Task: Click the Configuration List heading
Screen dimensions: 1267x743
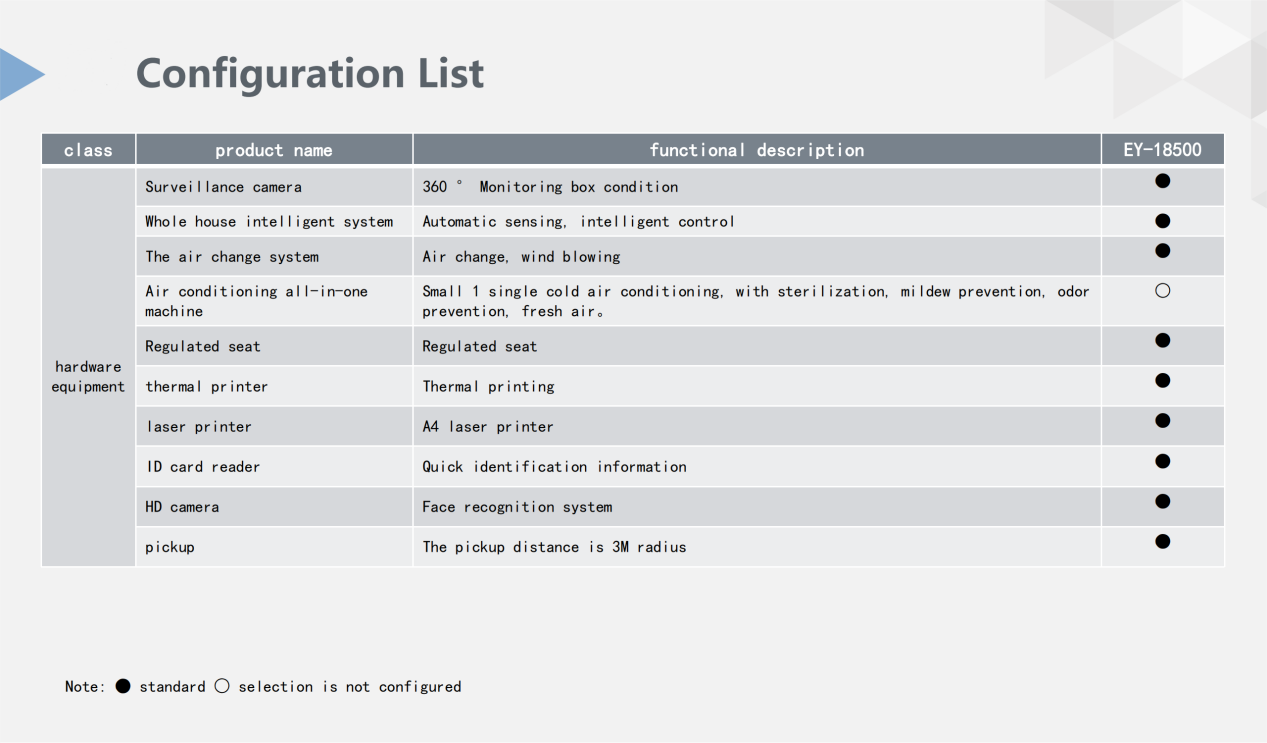Action: coord(310,73)
